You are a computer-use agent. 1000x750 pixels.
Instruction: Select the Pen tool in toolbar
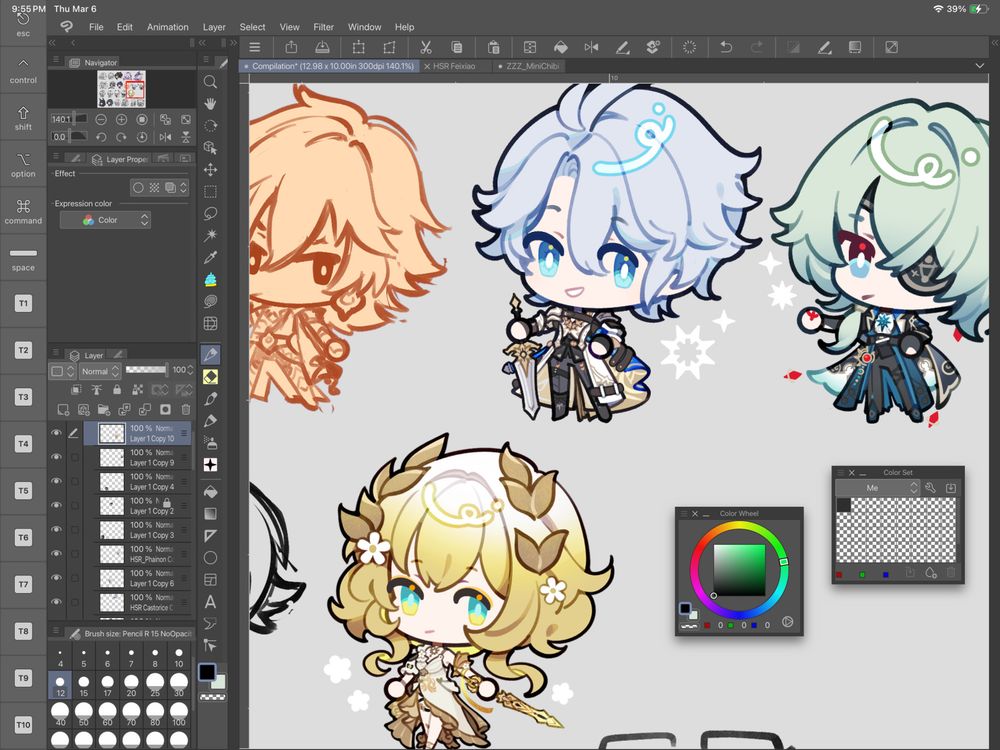[x=210, y=355]
